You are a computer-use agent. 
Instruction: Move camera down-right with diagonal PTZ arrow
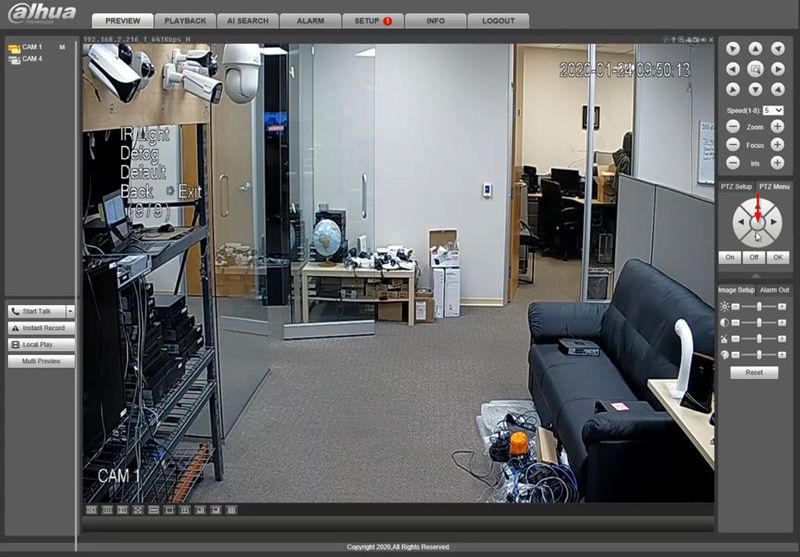click(x=778, y=90)
